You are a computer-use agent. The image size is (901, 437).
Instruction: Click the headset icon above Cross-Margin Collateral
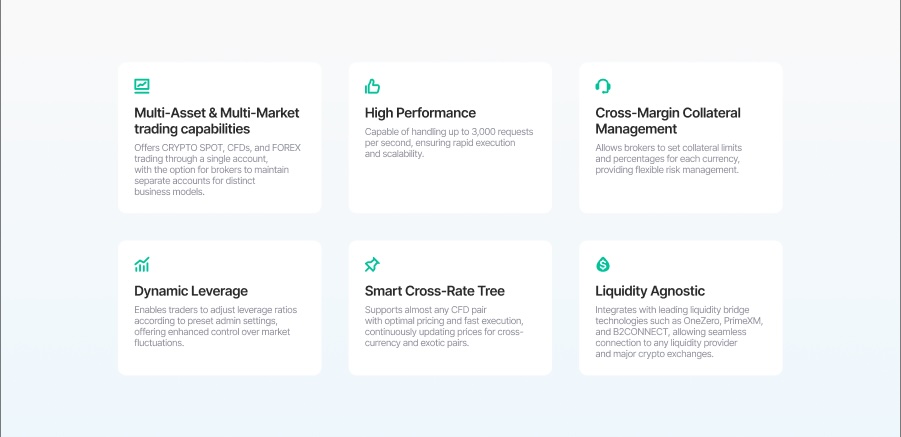[x=603, y=86]
